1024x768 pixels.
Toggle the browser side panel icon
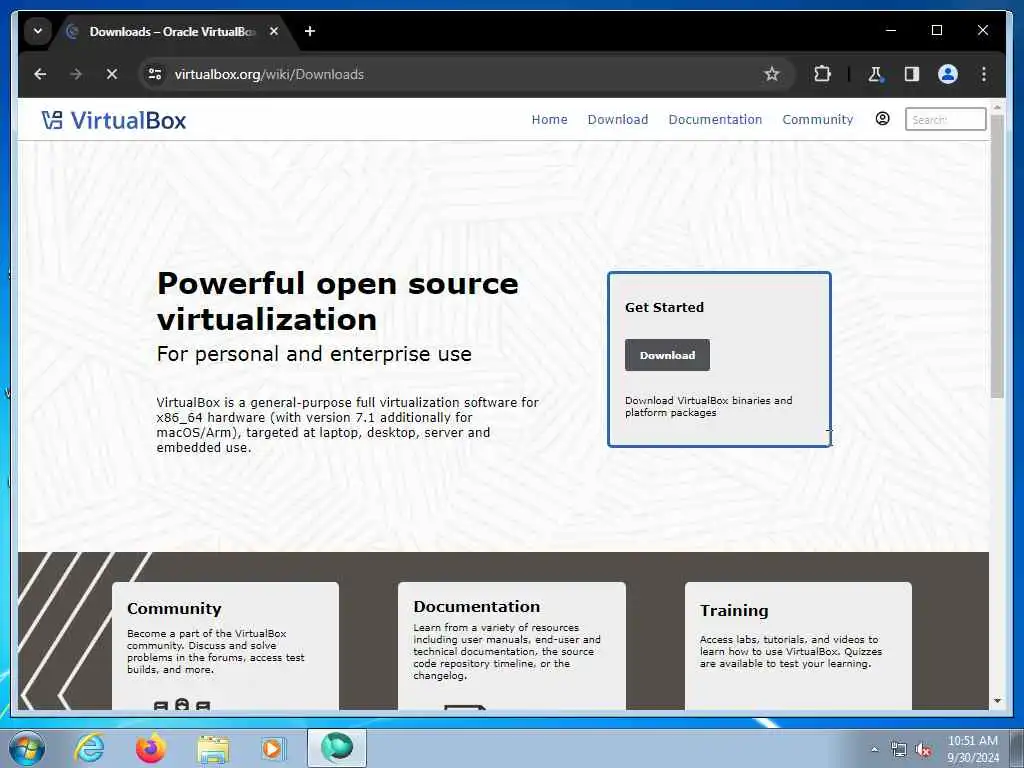tap(912, 74)
